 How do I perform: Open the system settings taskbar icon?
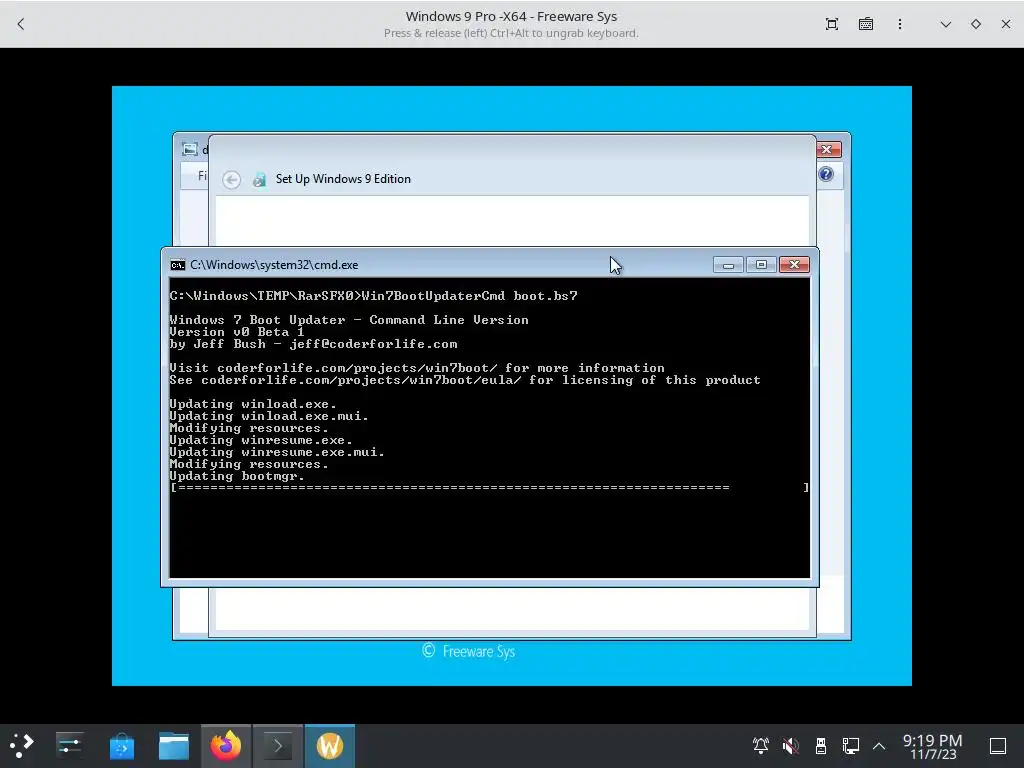69,746
